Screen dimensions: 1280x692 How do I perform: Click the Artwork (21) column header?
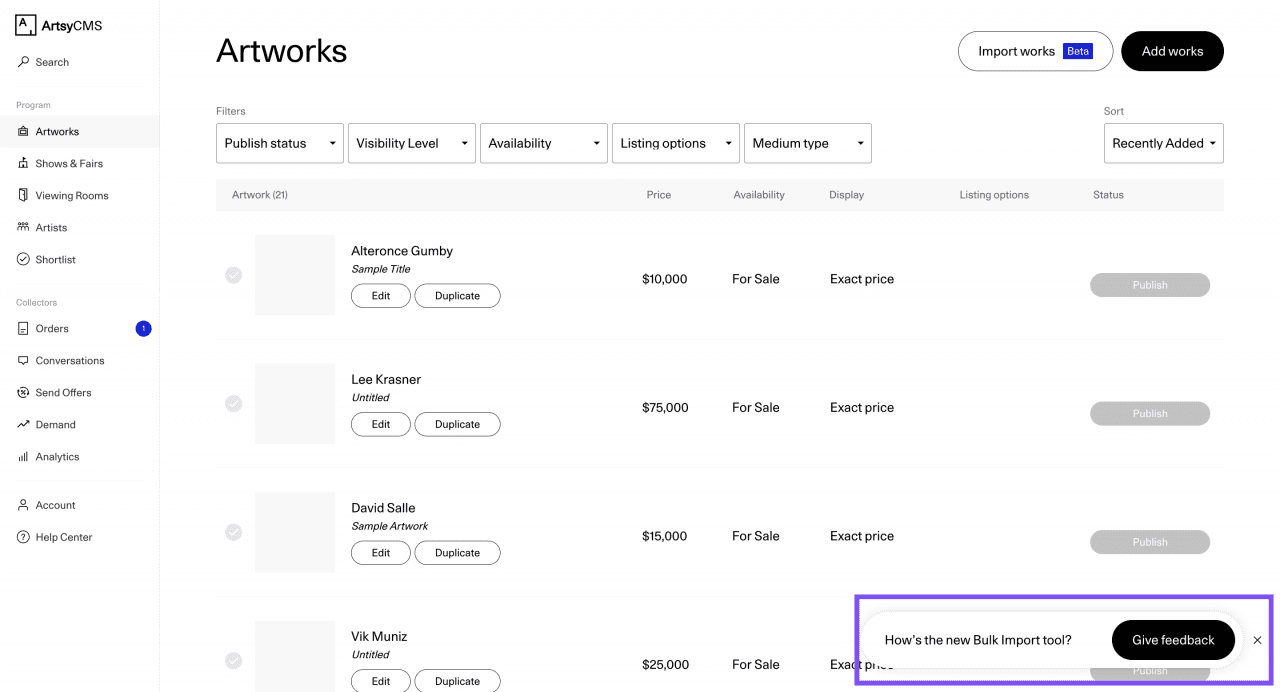point(260,195)
